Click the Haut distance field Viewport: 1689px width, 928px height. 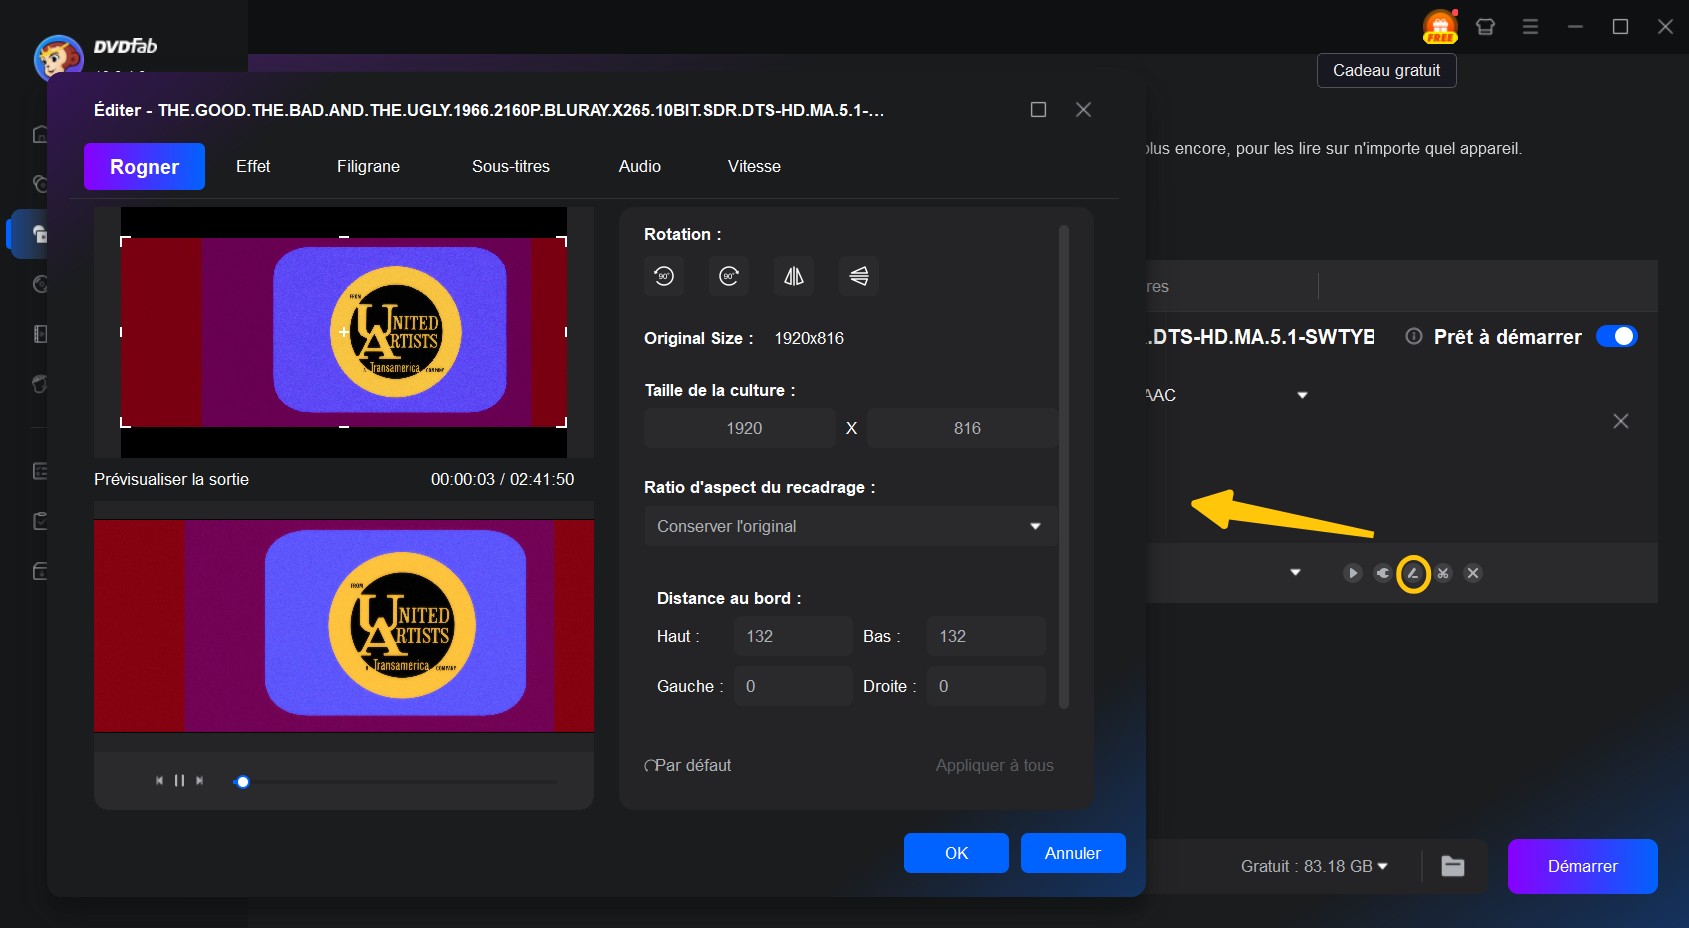[x=793, y=636]
